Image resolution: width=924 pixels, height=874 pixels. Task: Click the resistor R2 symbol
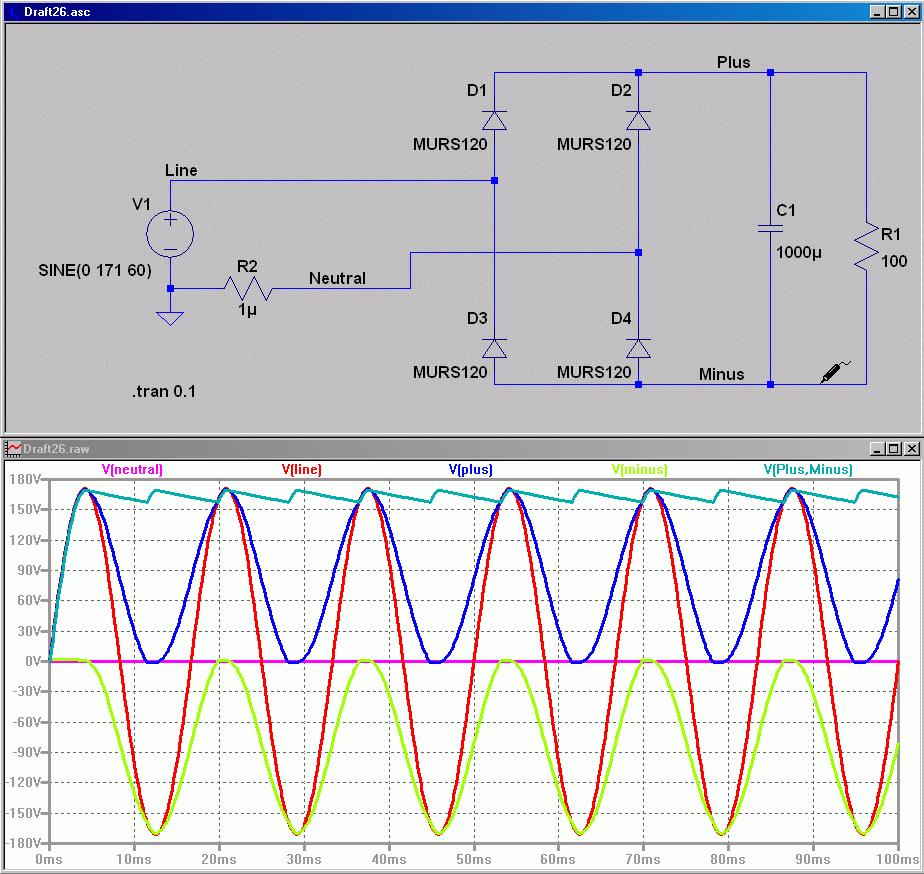click(248, 288)
